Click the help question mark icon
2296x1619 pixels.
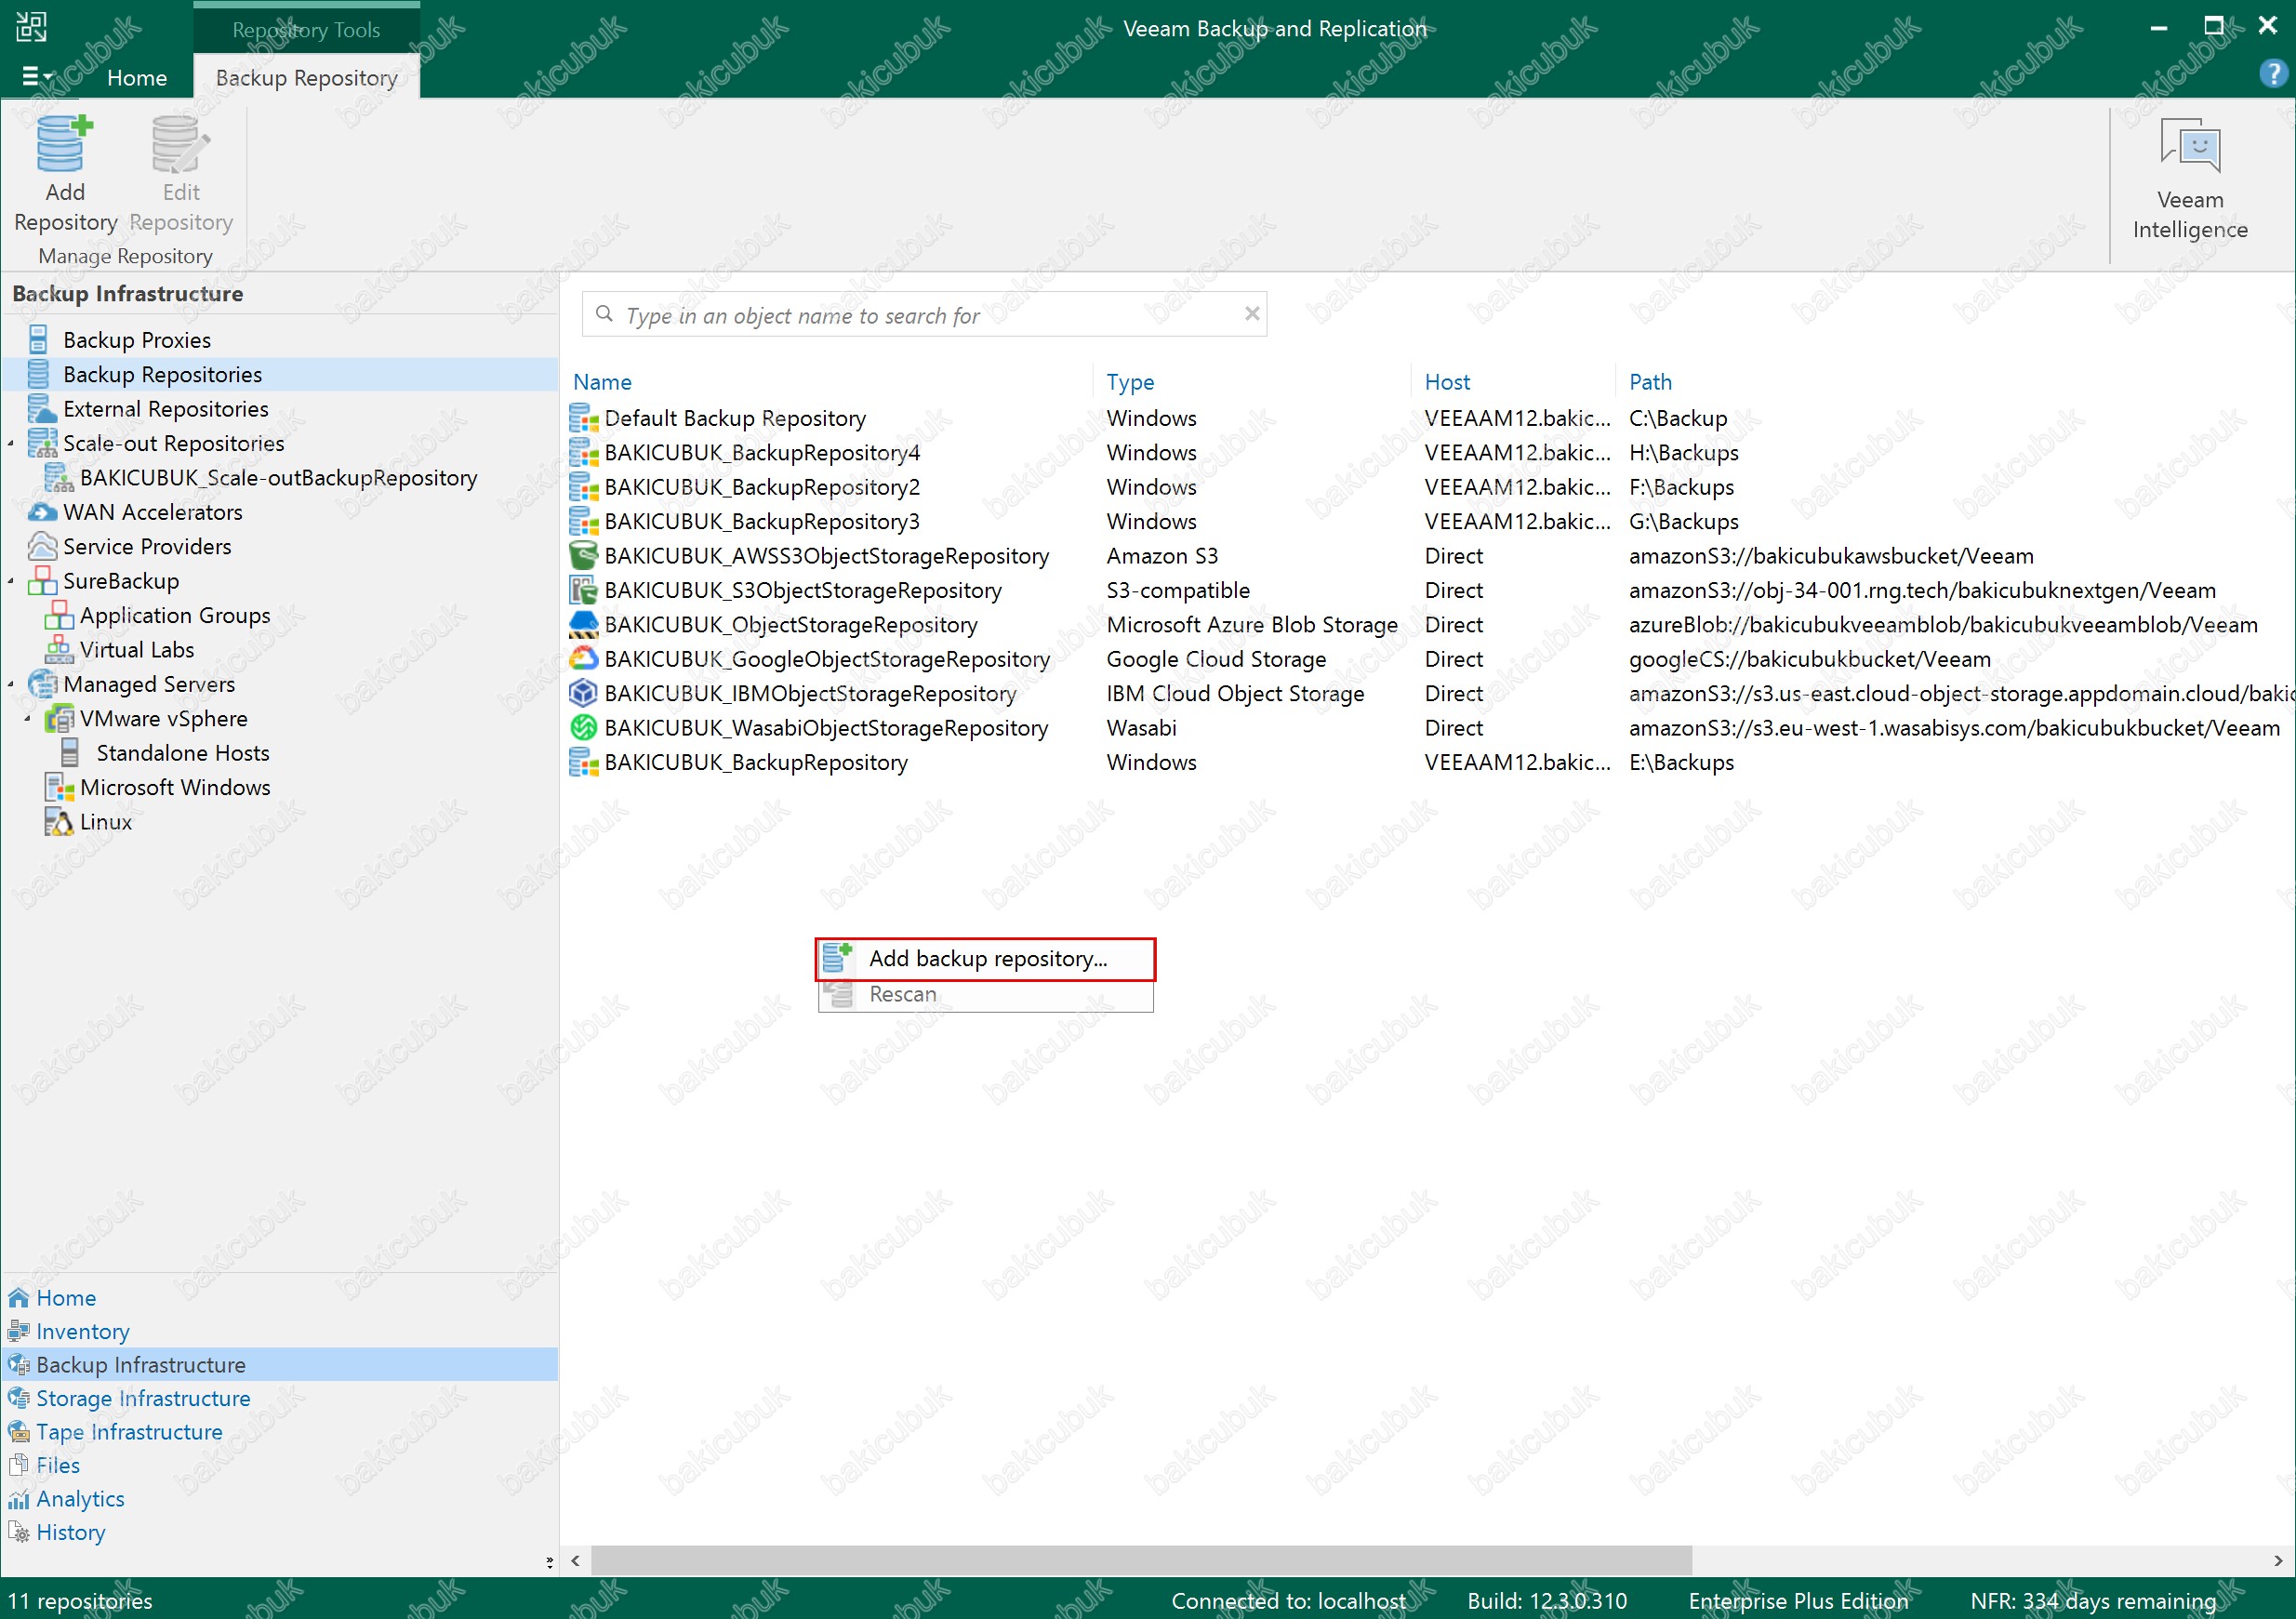click(2272, 74)
